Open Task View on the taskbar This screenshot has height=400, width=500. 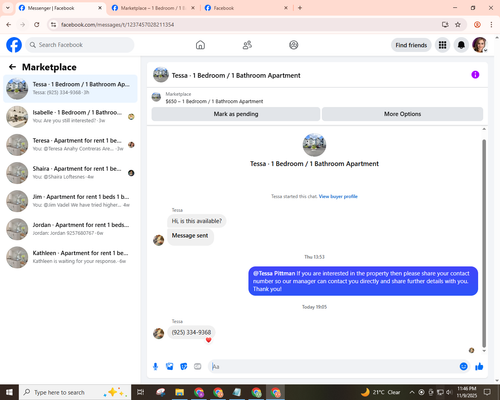[x=141, y=392]
